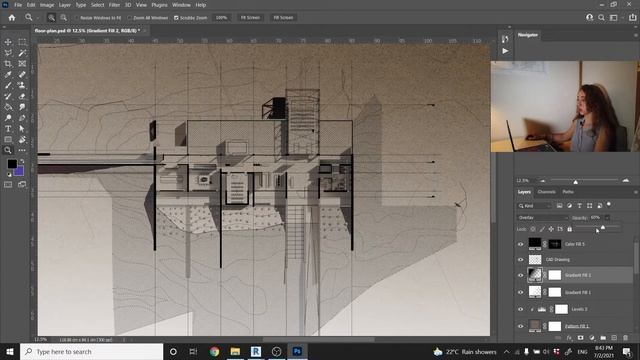Select the Dodge tool
The height and width of the screenshot is (360, 640).
(8, 118)
